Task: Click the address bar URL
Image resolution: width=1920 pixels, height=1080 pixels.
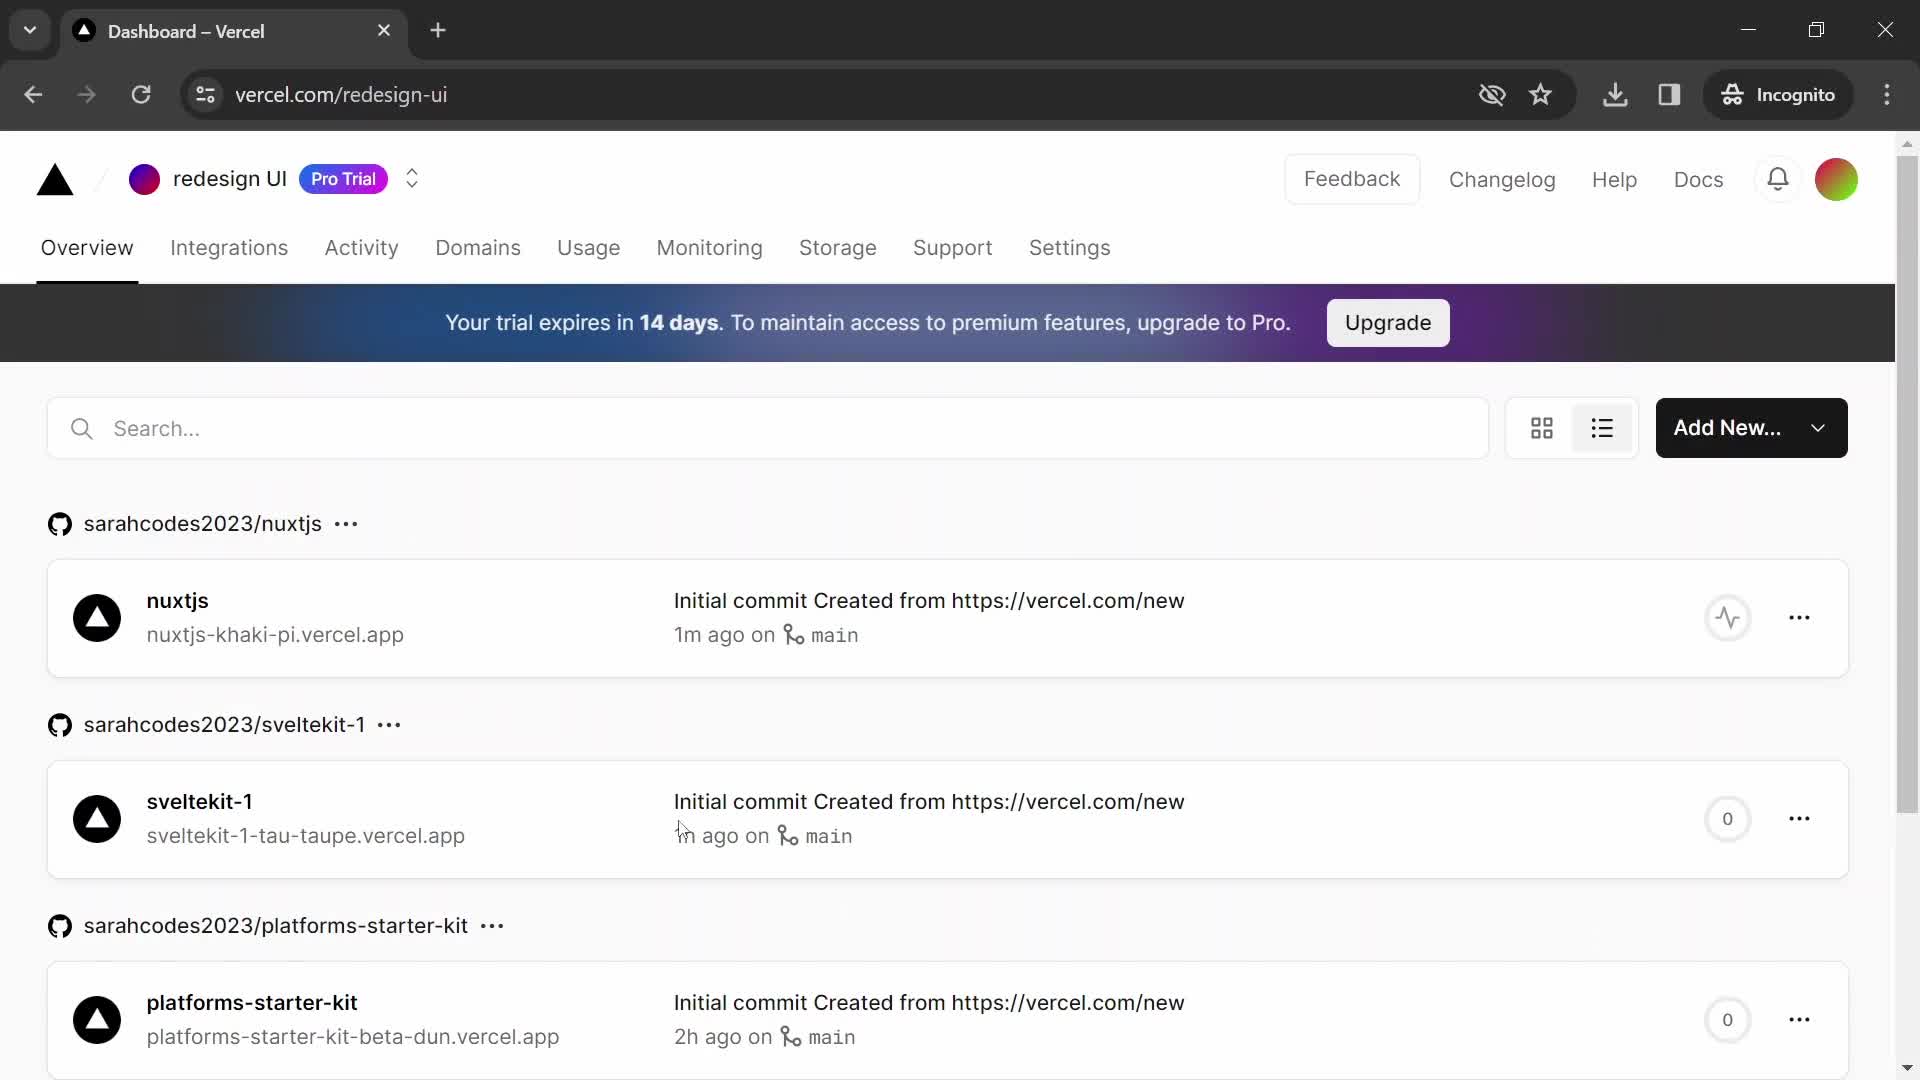Action: (341, 95)
